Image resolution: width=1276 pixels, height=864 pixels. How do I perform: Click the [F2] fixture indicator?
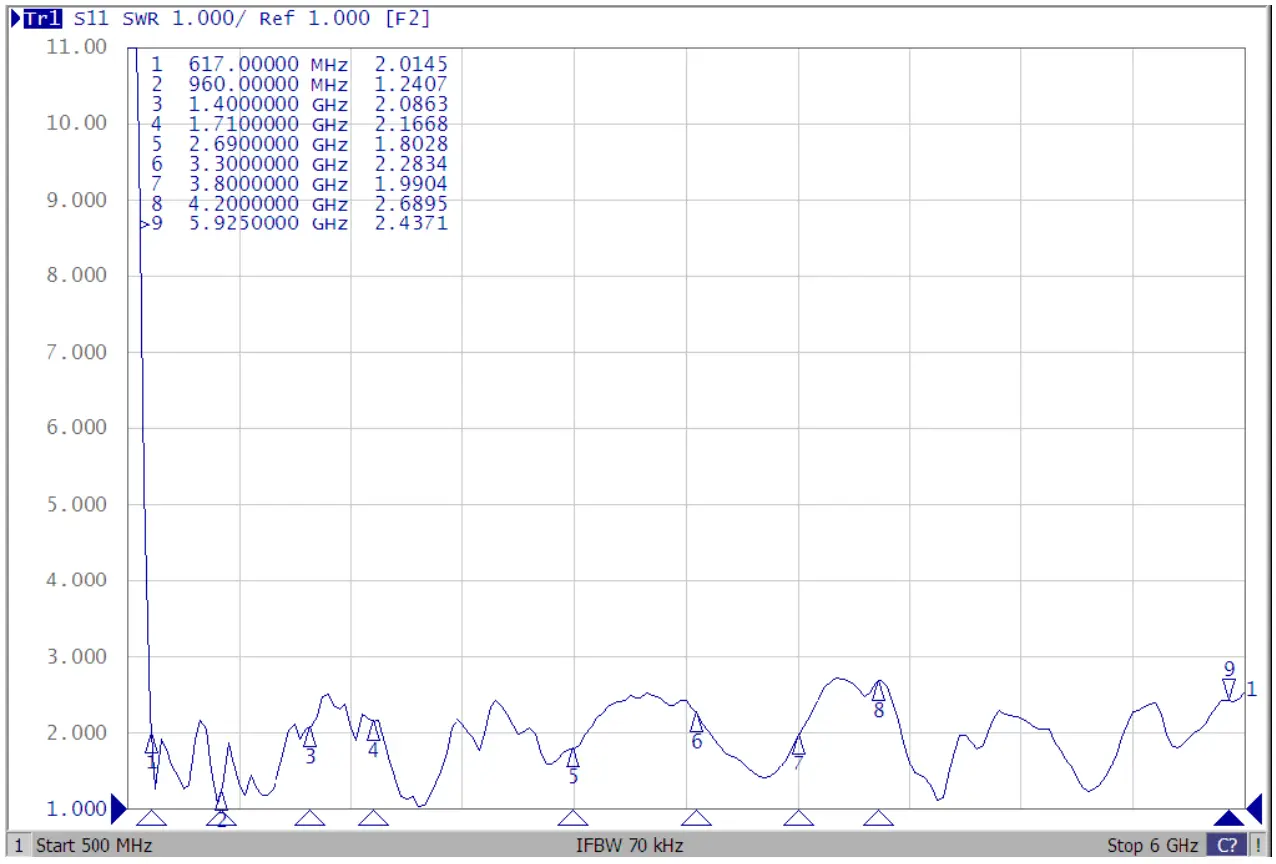pos(407,19)
